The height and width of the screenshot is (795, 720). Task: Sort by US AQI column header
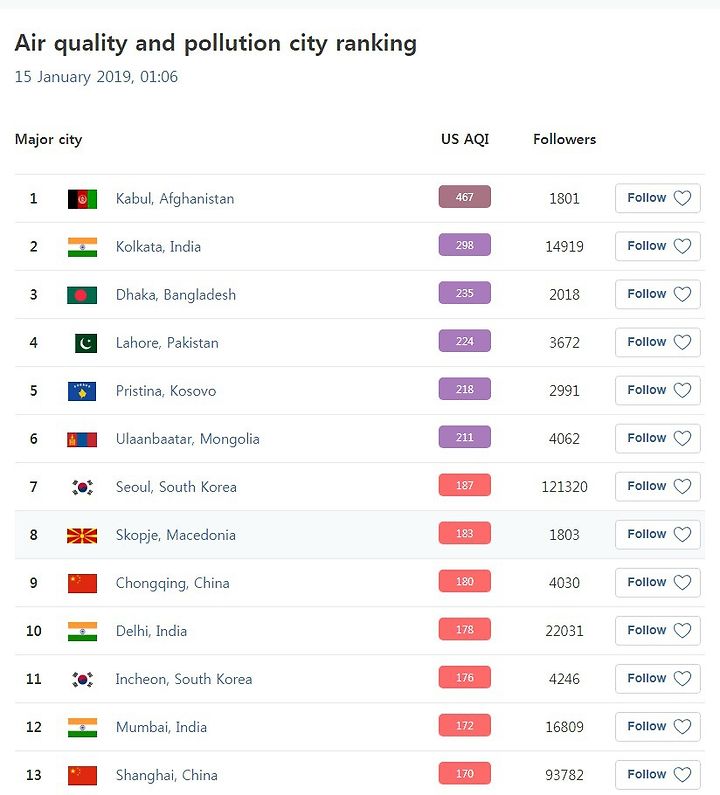pyautogui.click(x=465, y=139)
